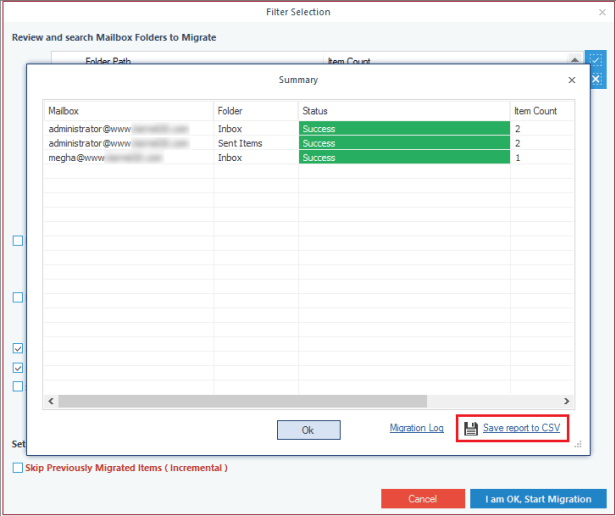Click the Status column header
Viewport: 616px width, 516px height.
pos(403,110)
